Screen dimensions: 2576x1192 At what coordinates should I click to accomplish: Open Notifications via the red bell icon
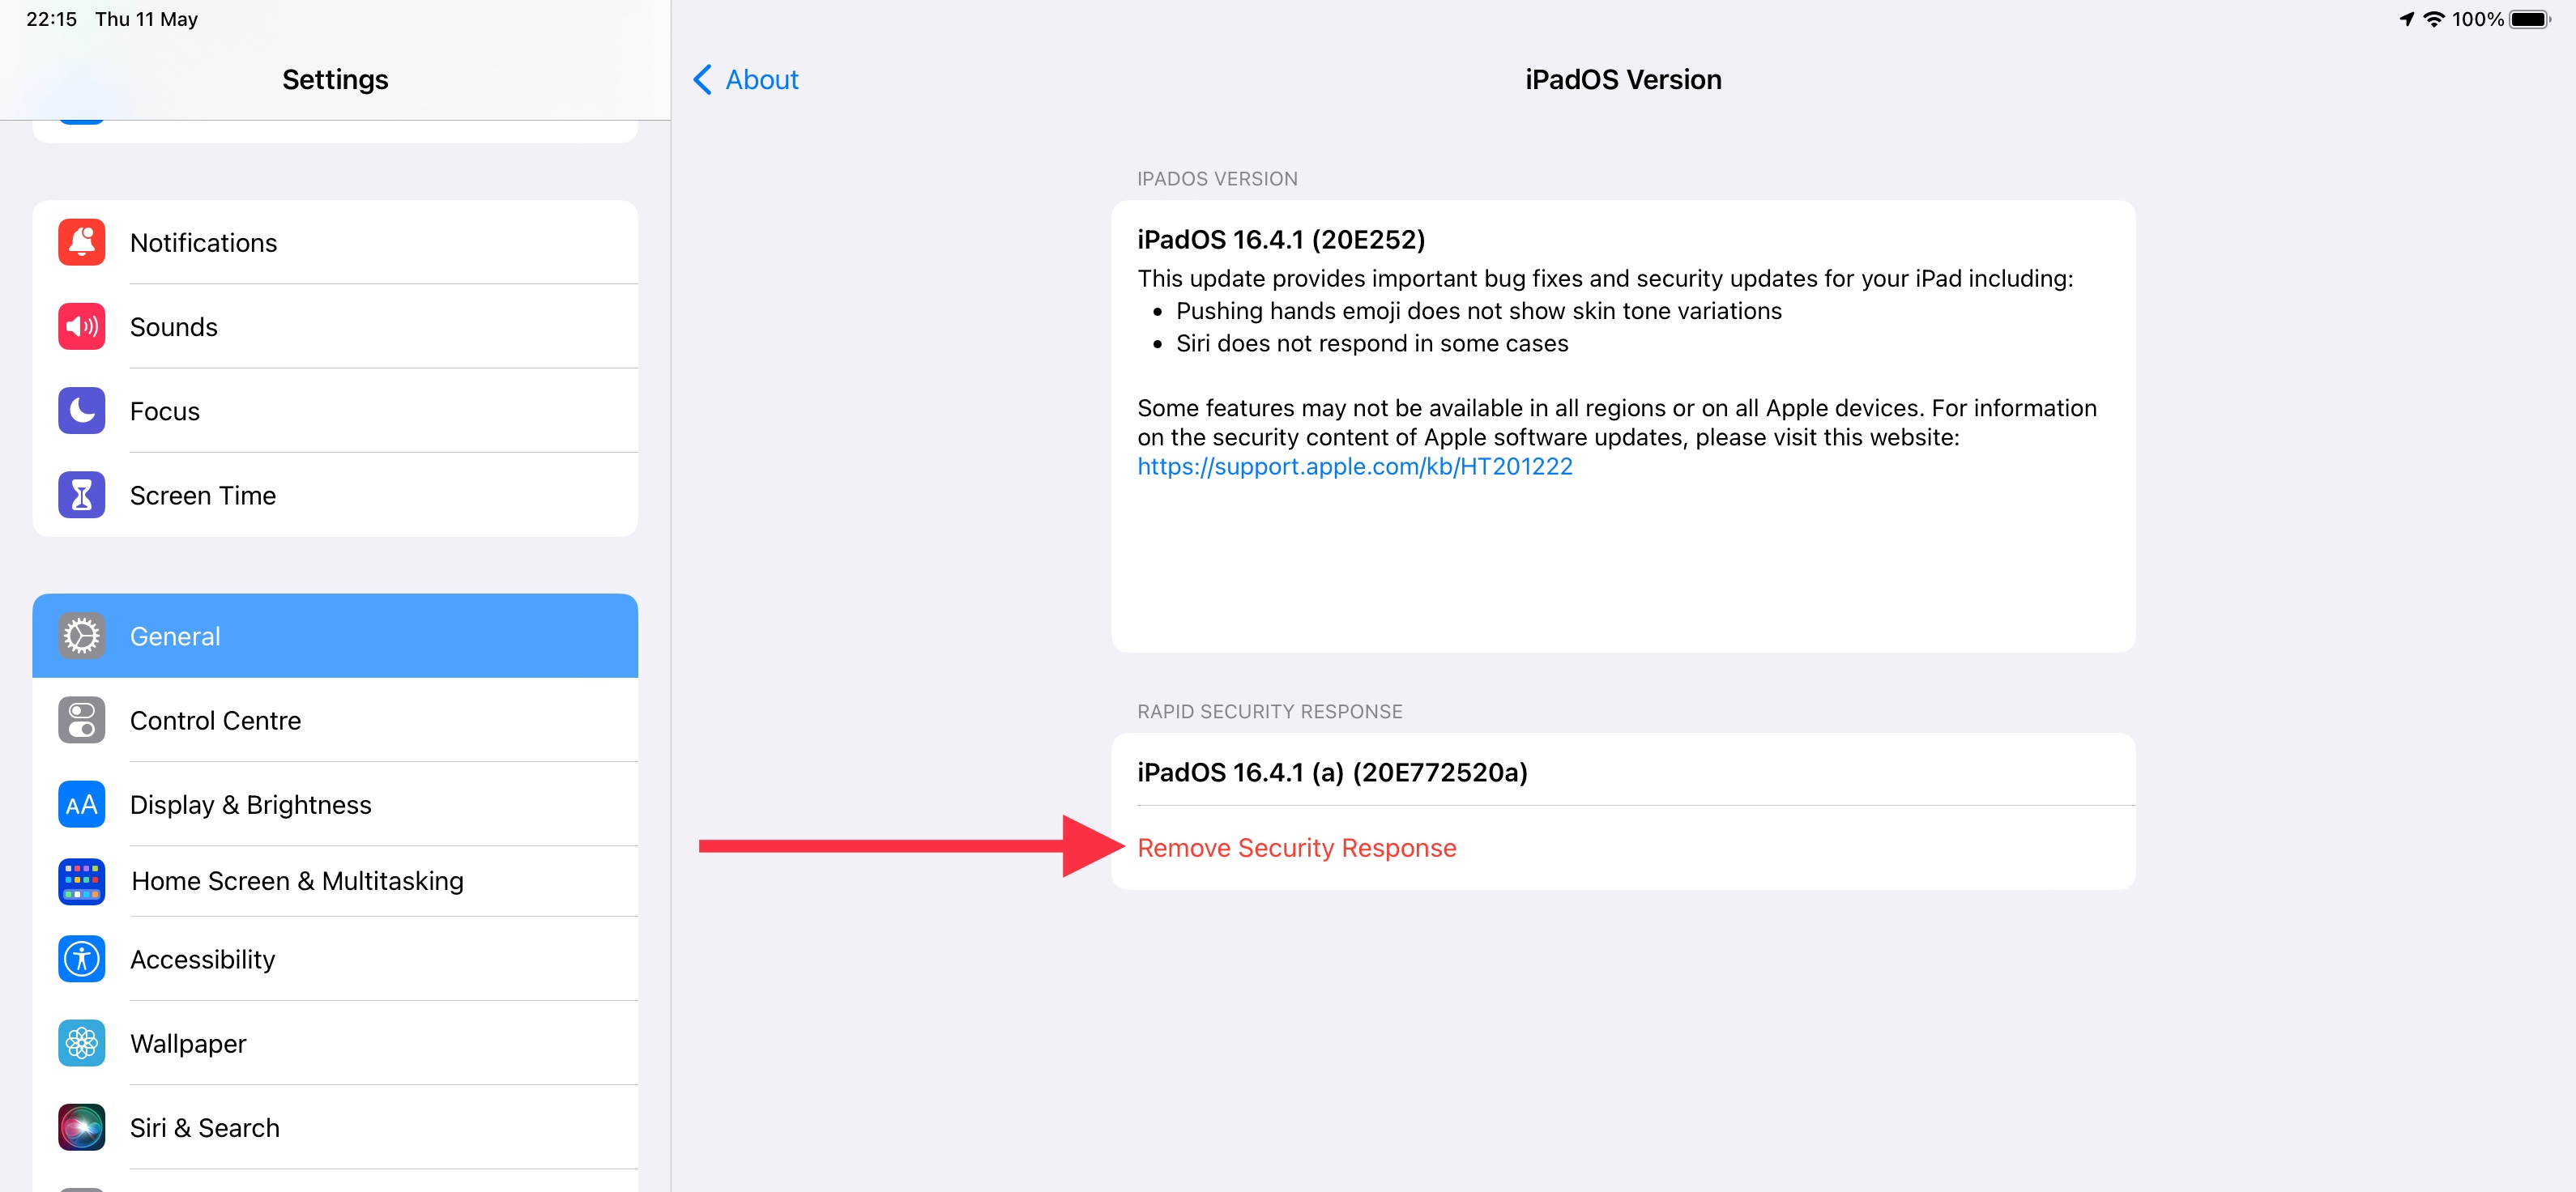(x=81, y=242)
